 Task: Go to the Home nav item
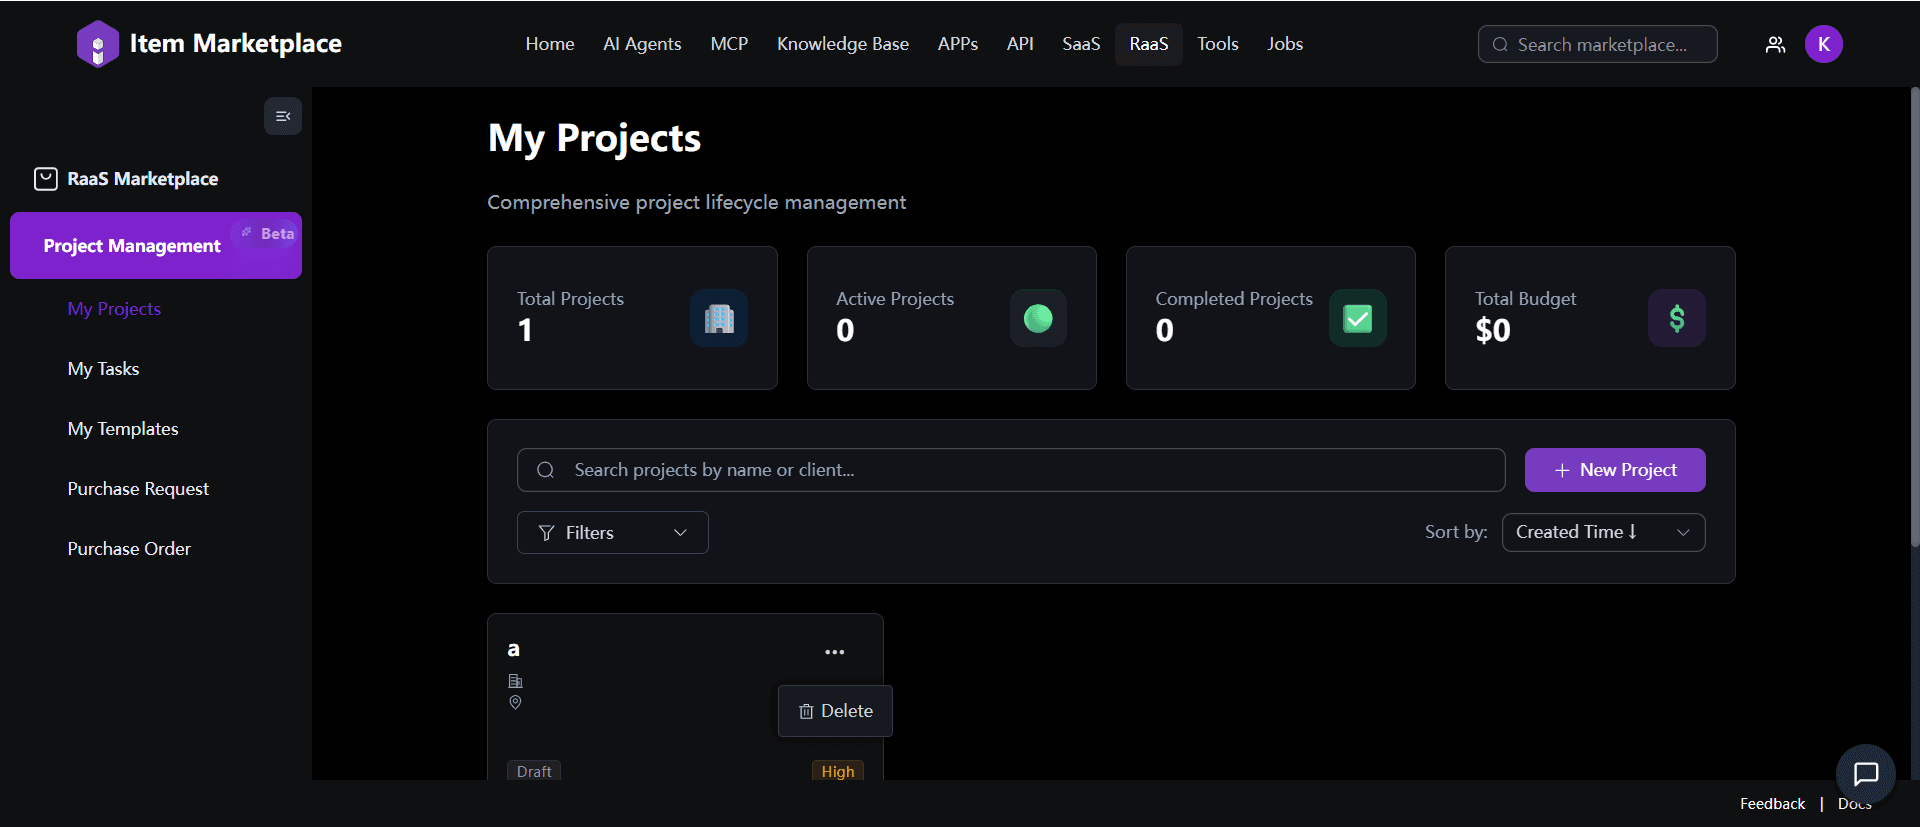[x=550, y=44]
